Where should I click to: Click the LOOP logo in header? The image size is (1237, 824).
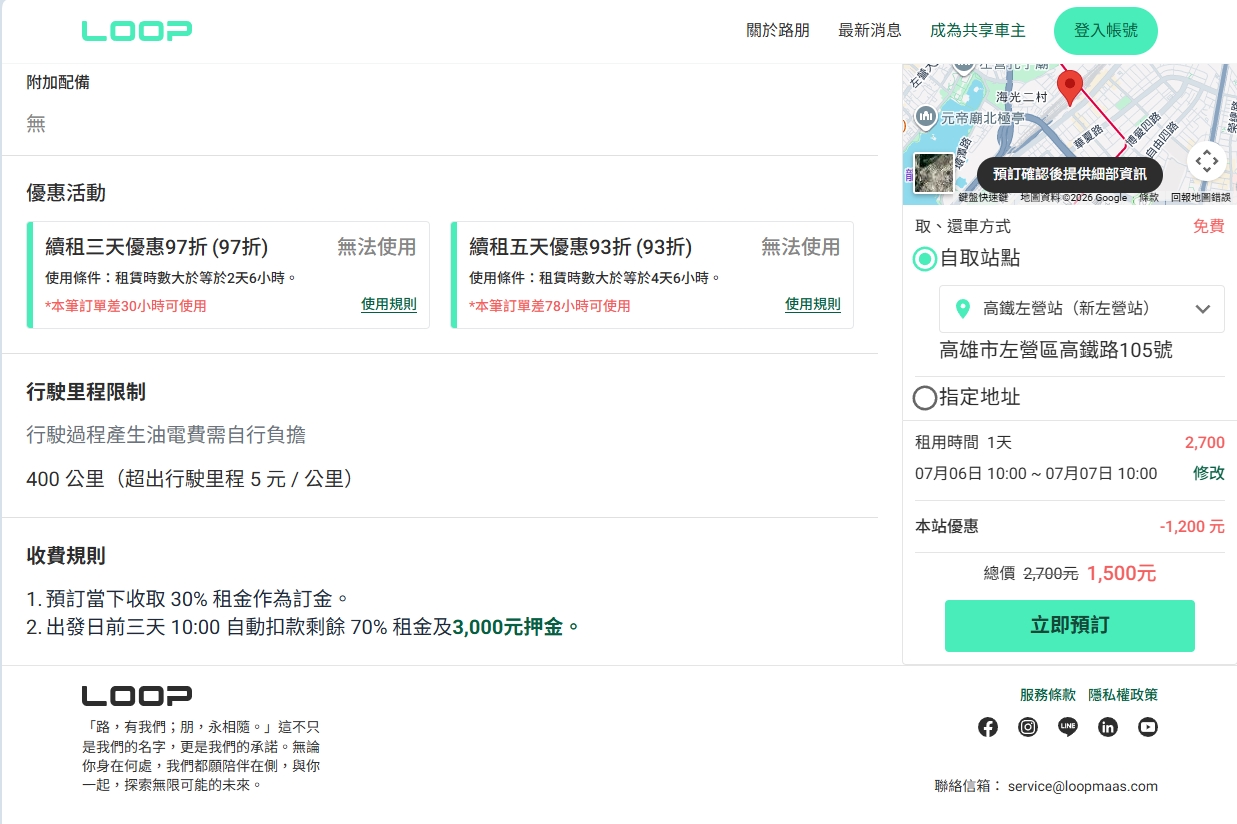click(136, 31)
